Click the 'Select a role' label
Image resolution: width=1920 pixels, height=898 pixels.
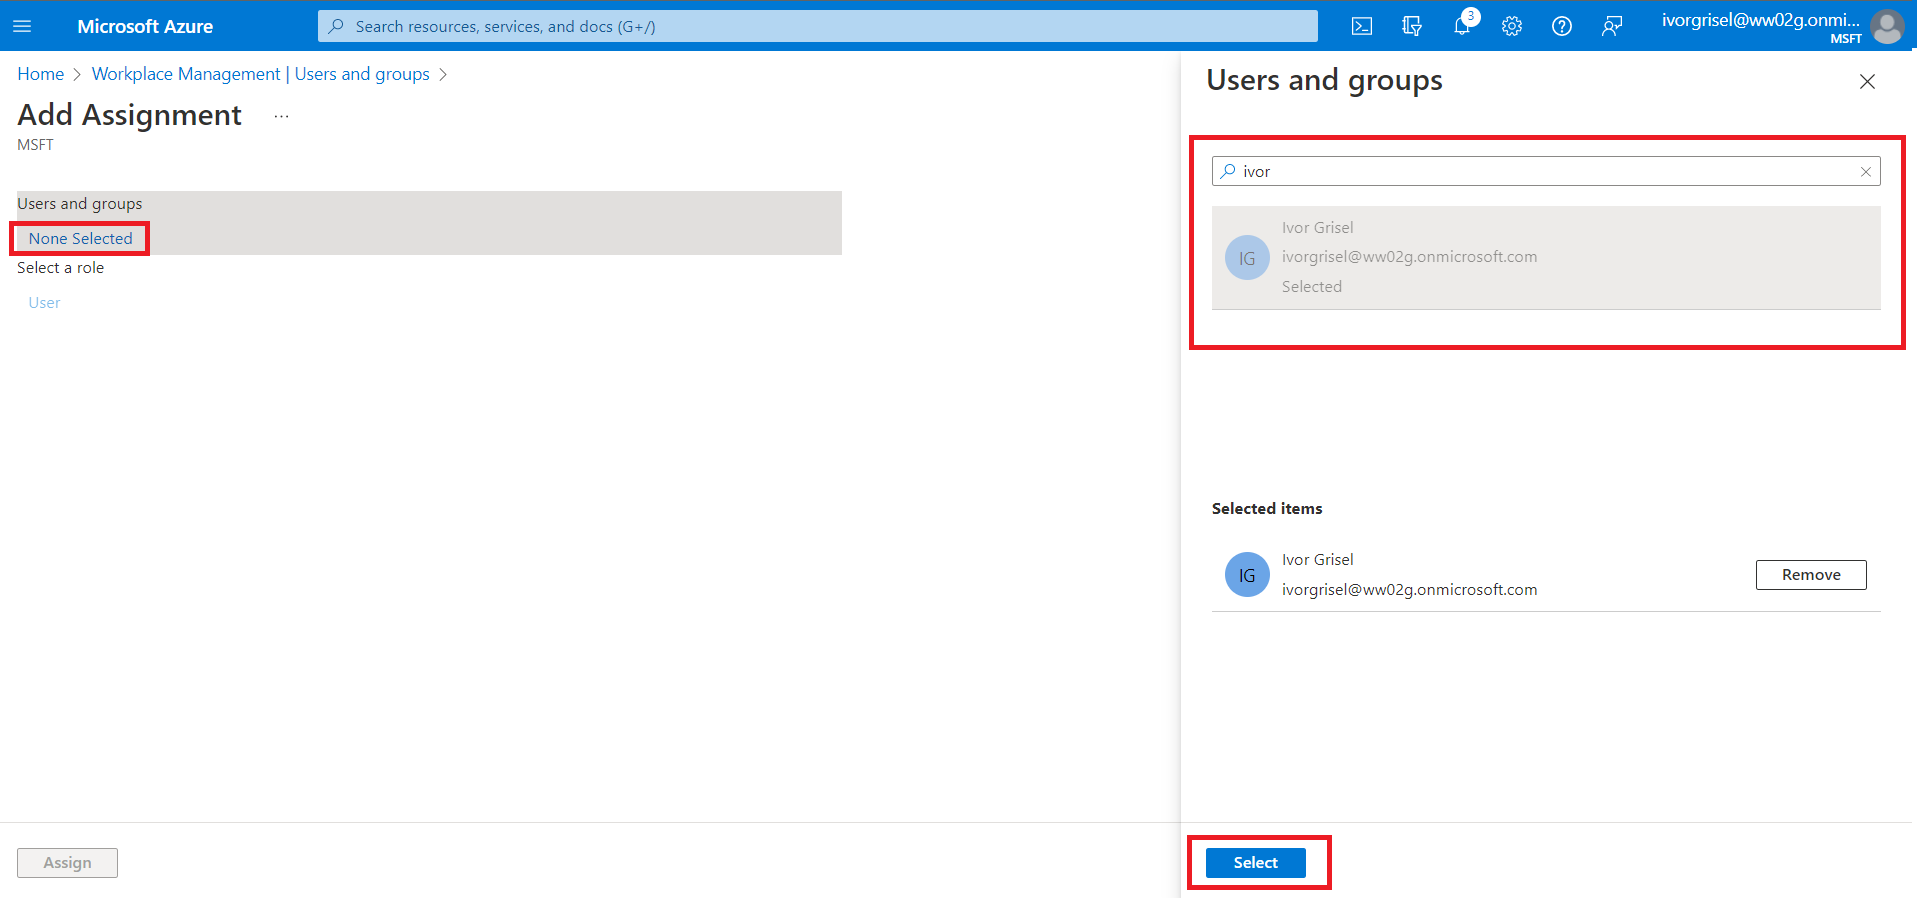(60, 267)
